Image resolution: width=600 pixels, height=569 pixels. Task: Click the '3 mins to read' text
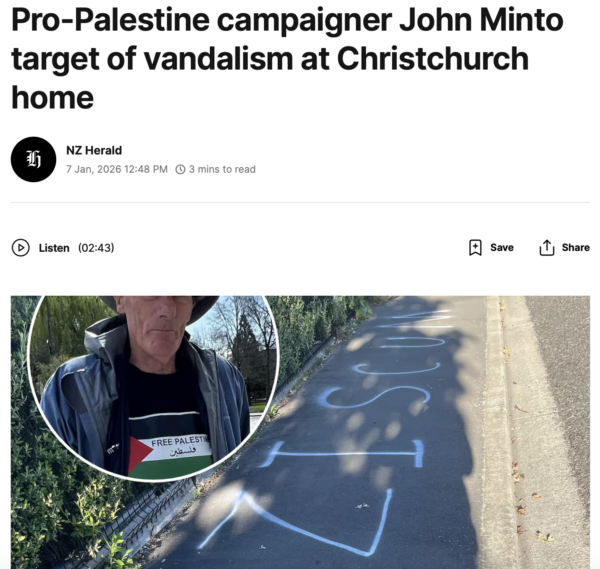point(222,169)
